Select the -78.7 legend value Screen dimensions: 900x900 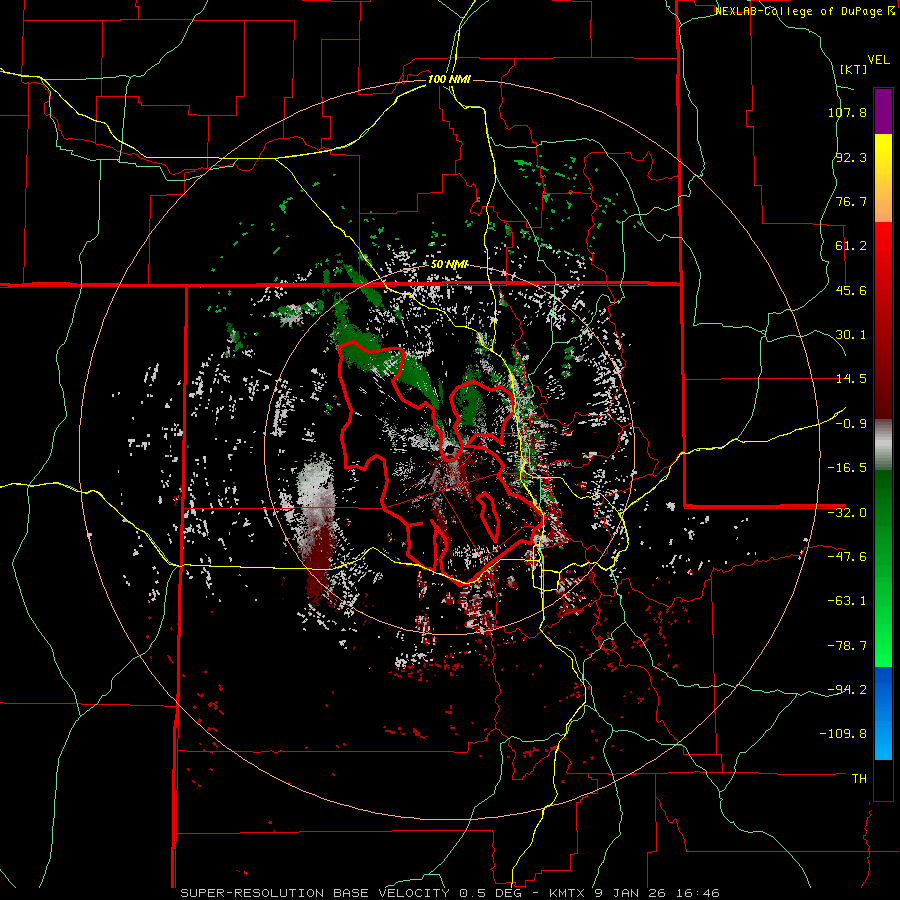[x=847, y=646]
